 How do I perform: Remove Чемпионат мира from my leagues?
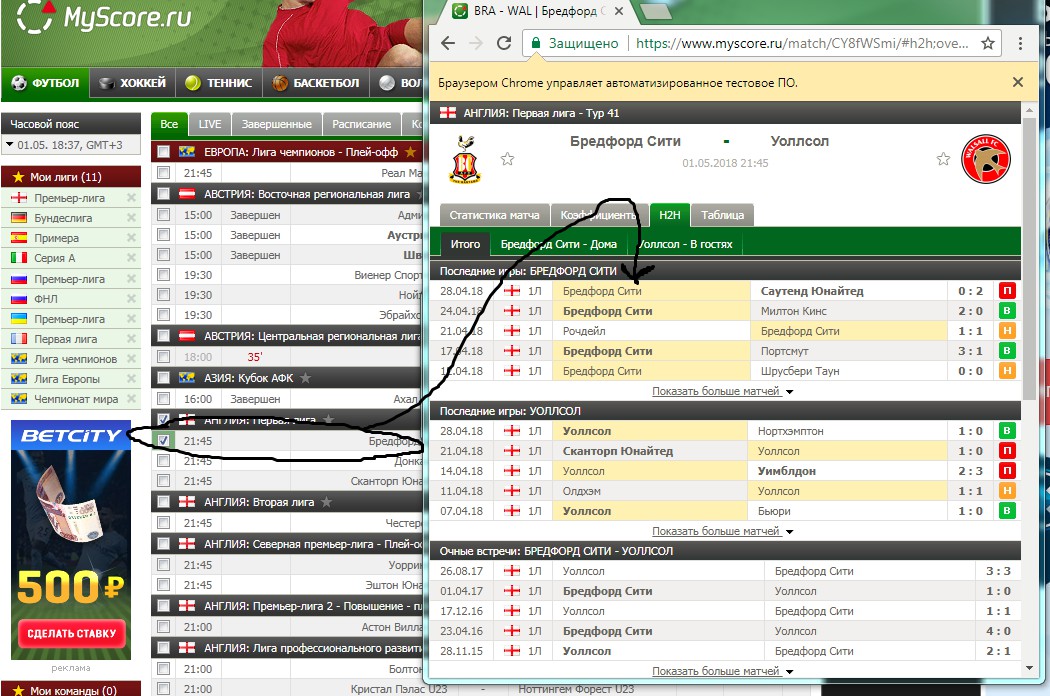131,399
